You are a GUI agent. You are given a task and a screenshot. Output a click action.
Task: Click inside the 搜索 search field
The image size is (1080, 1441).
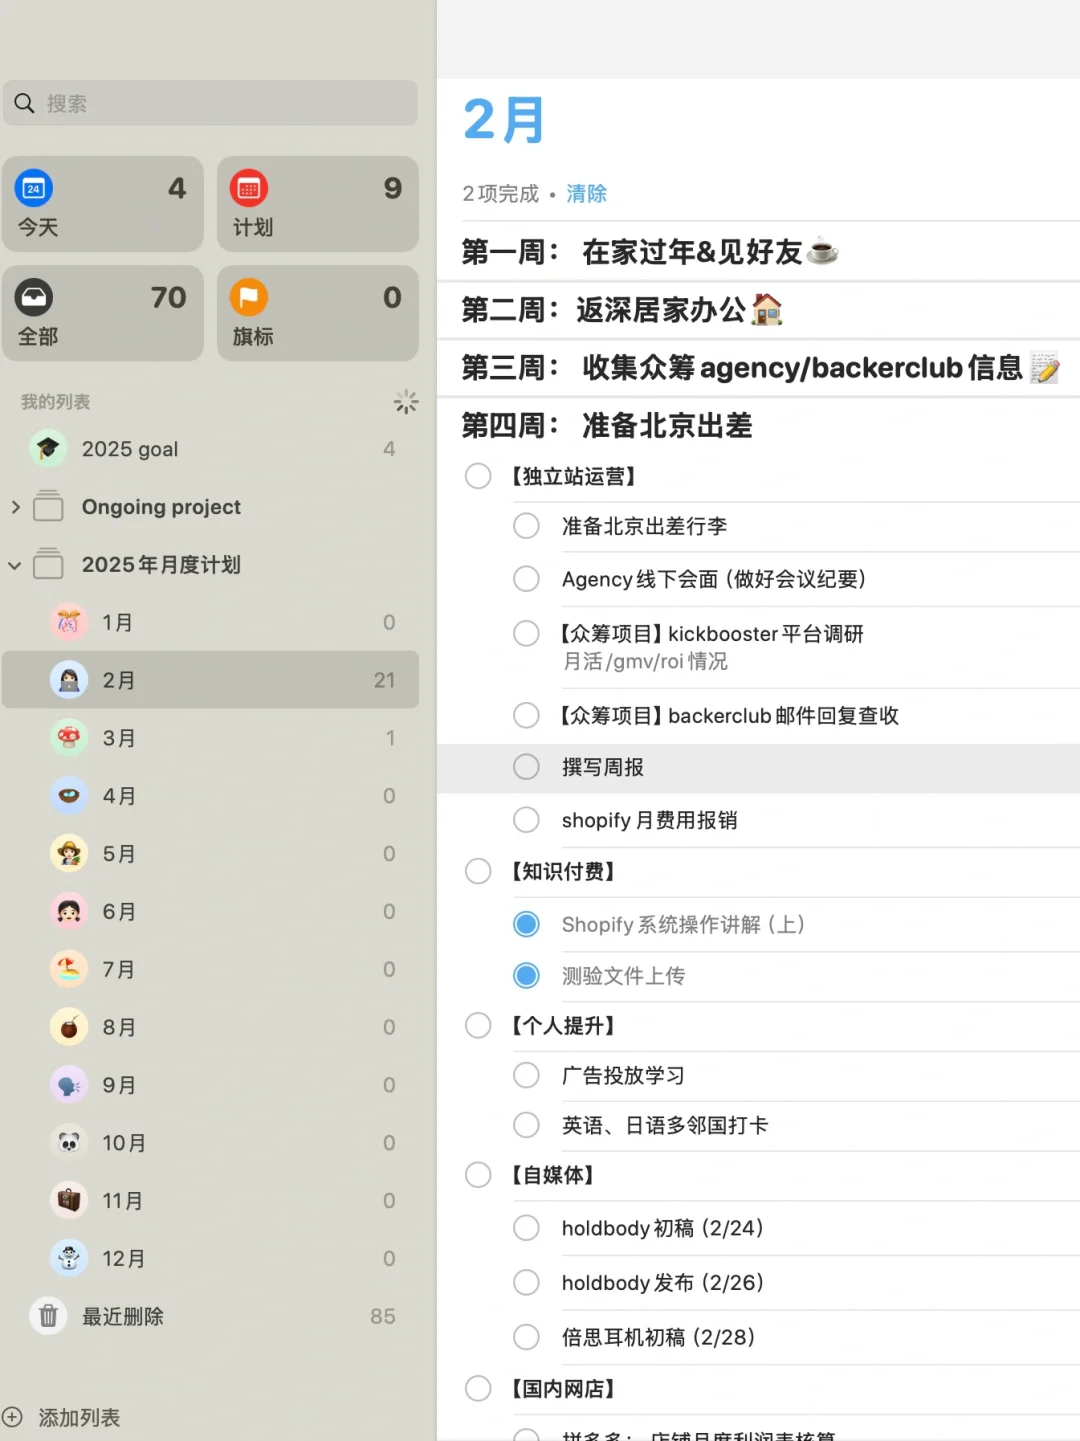click(x=210, y=103)
